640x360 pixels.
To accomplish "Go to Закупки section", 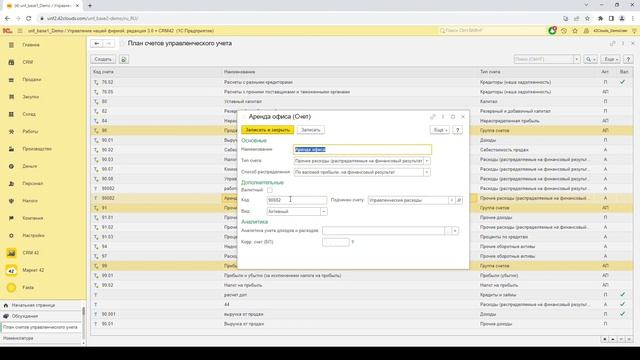I will pos(31,97).
